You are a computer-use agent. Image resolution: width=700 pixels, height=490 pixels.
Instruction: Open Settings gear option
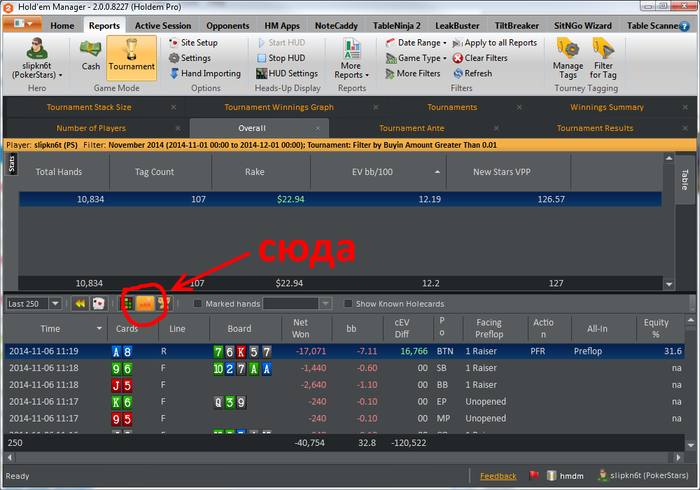point(190,58)
